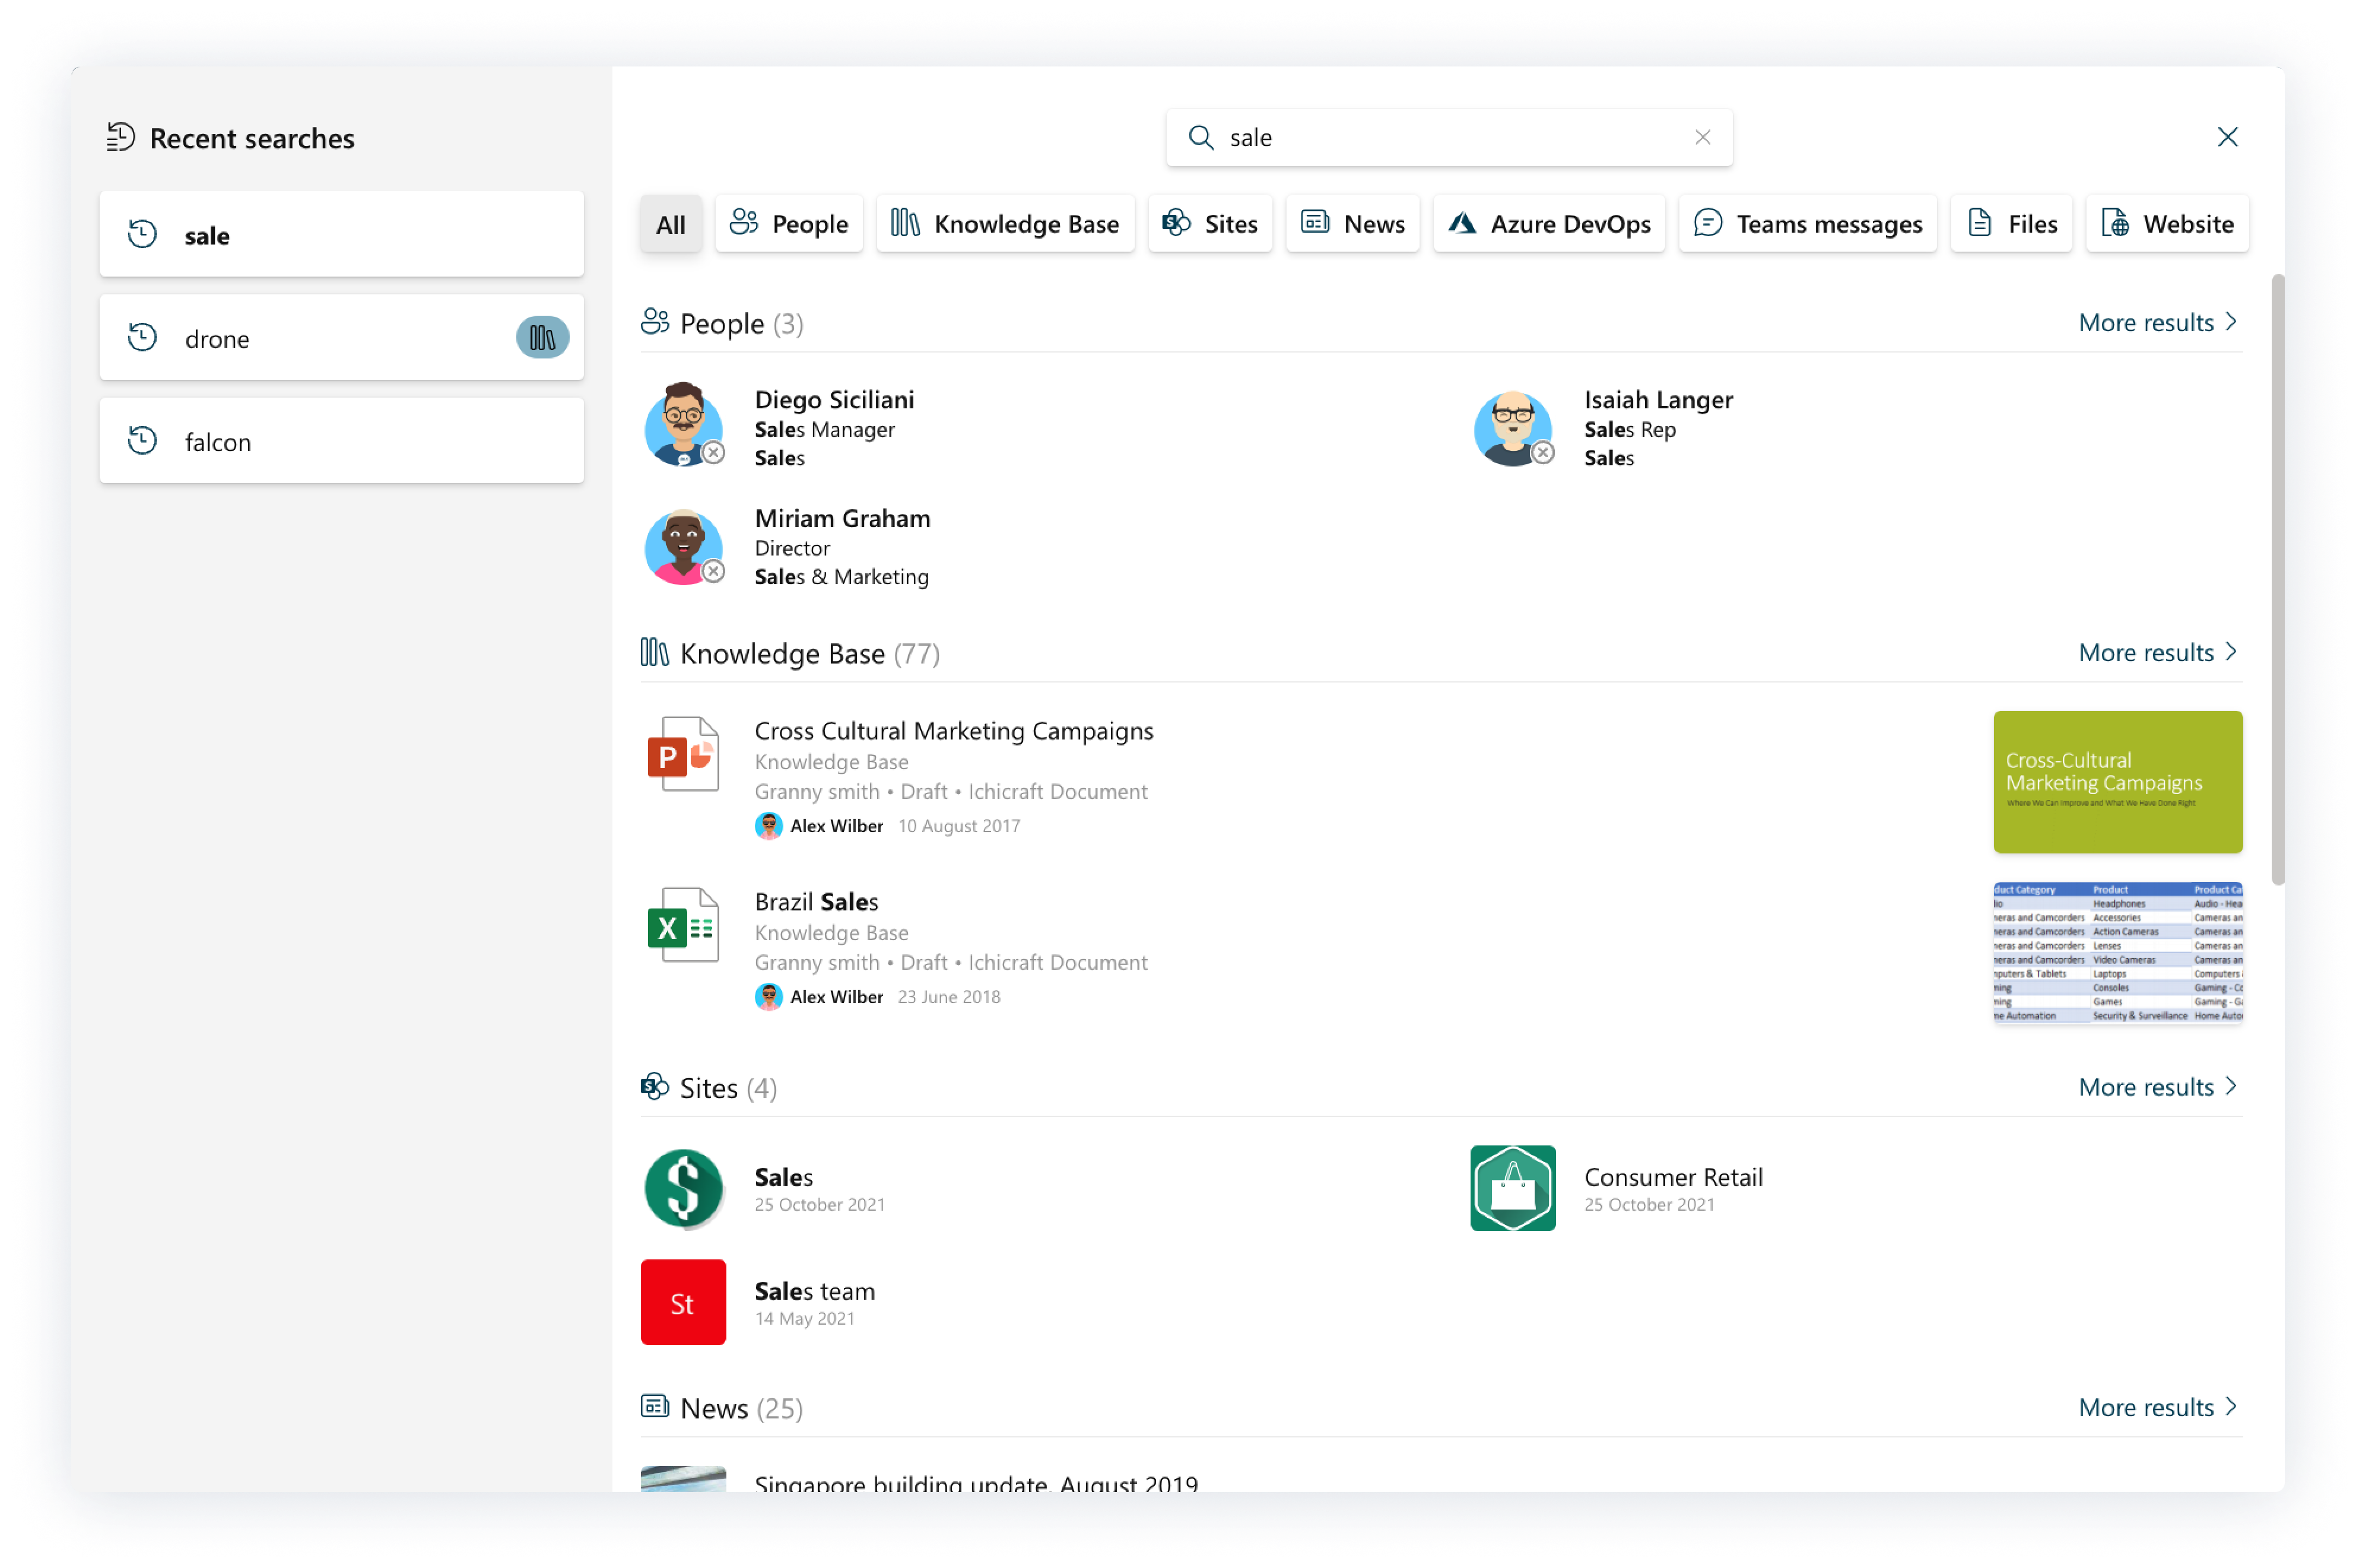Image resolution: width=2356 pixels, height=1568 pixels.
Task: Select the Files filter tab
Action: [2011, 224]
